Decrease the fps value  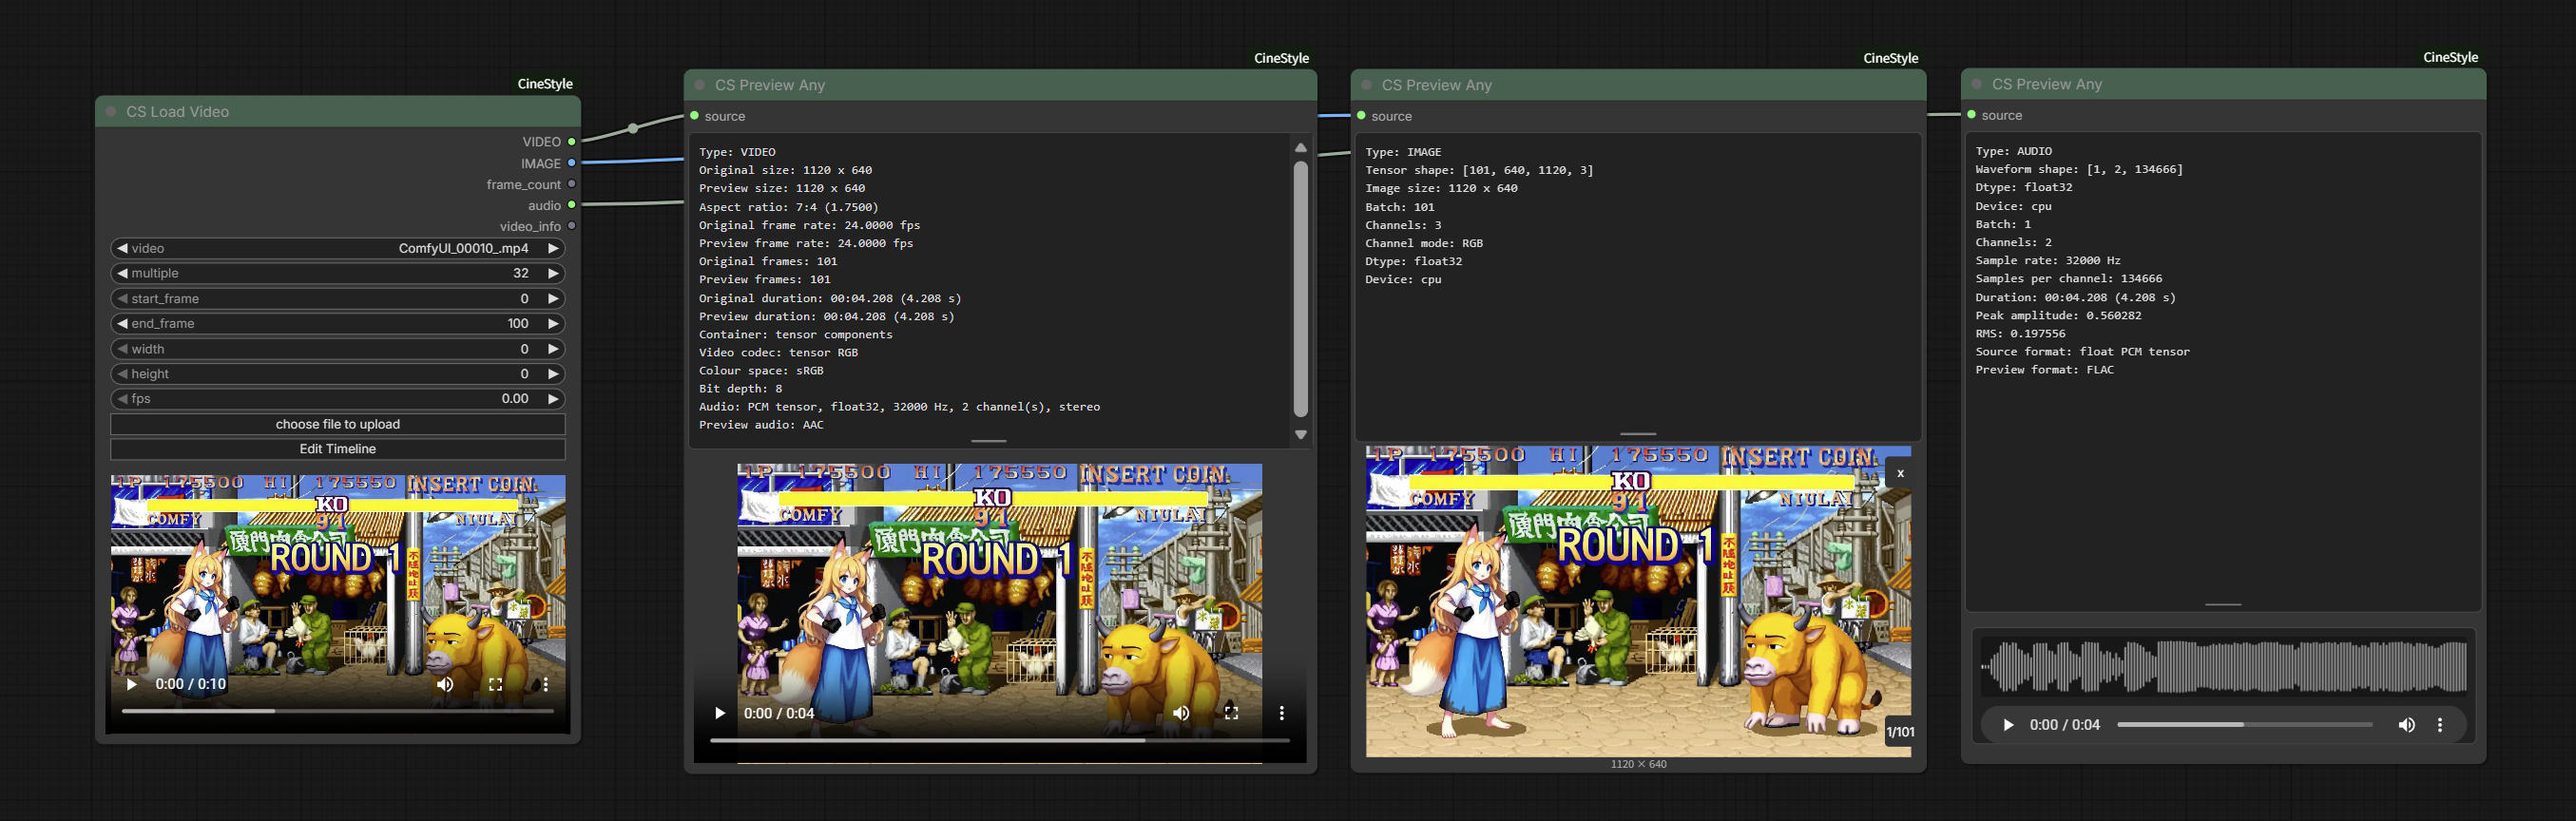[x=122, y=398]
